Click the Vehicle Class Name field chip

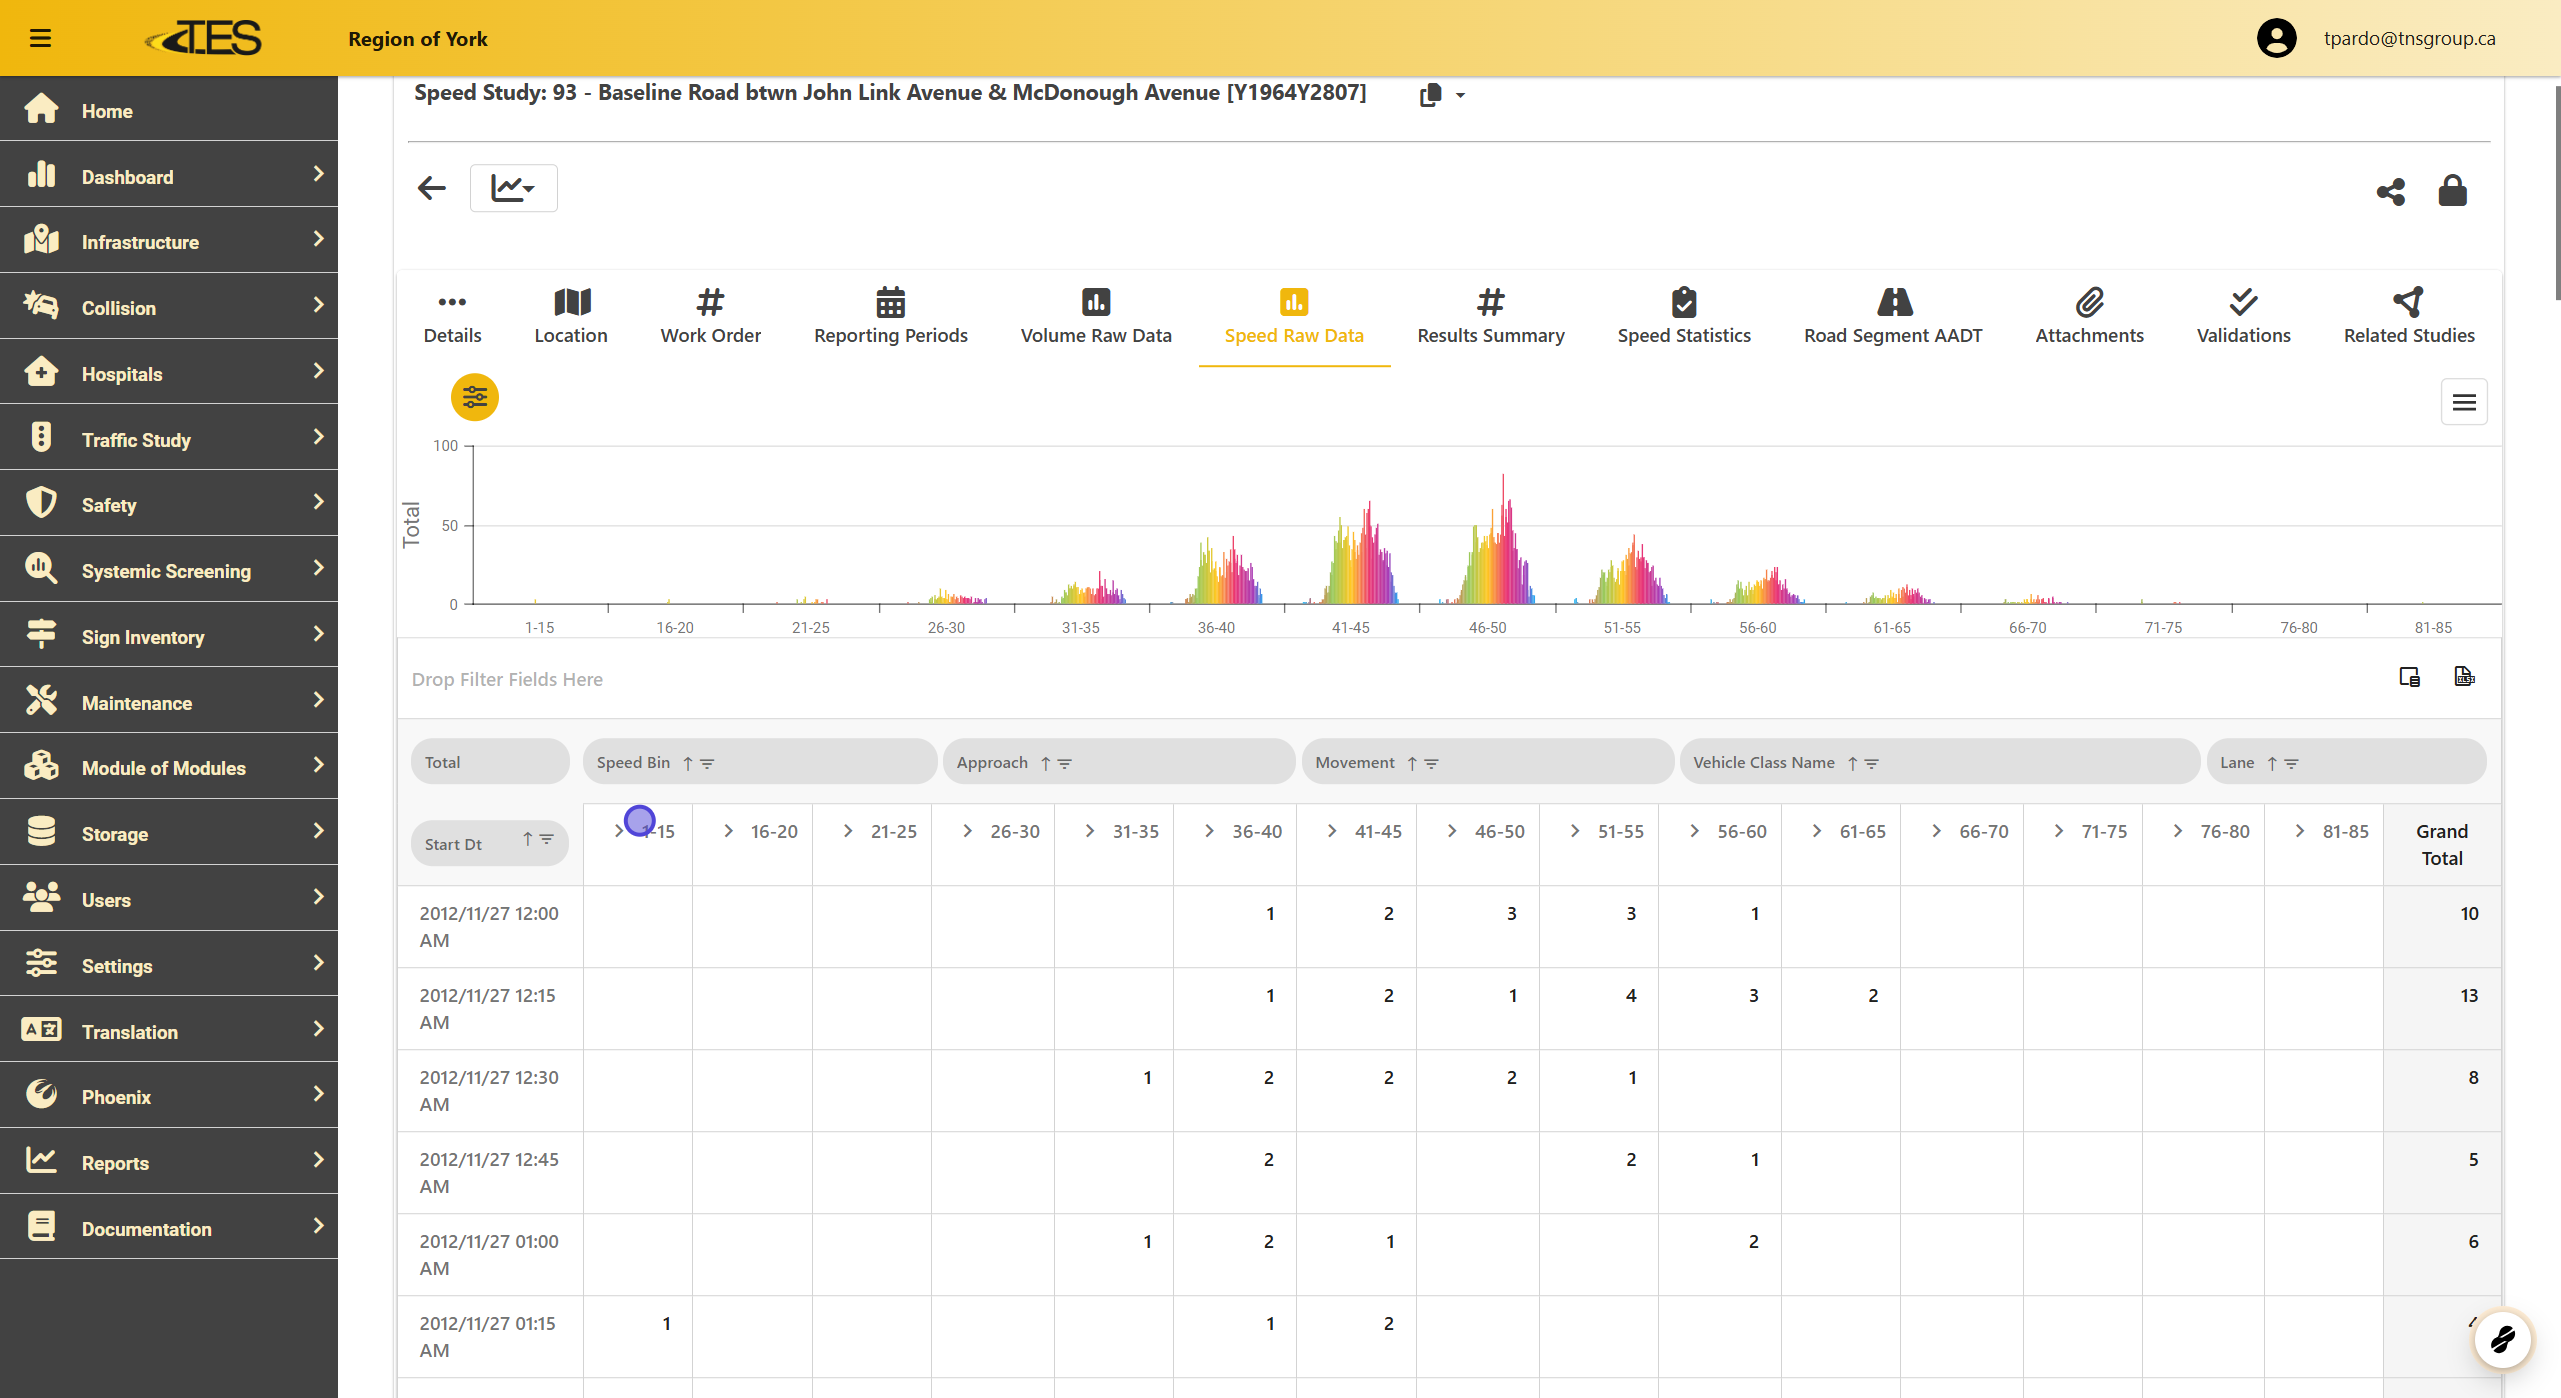[1763, 762]
